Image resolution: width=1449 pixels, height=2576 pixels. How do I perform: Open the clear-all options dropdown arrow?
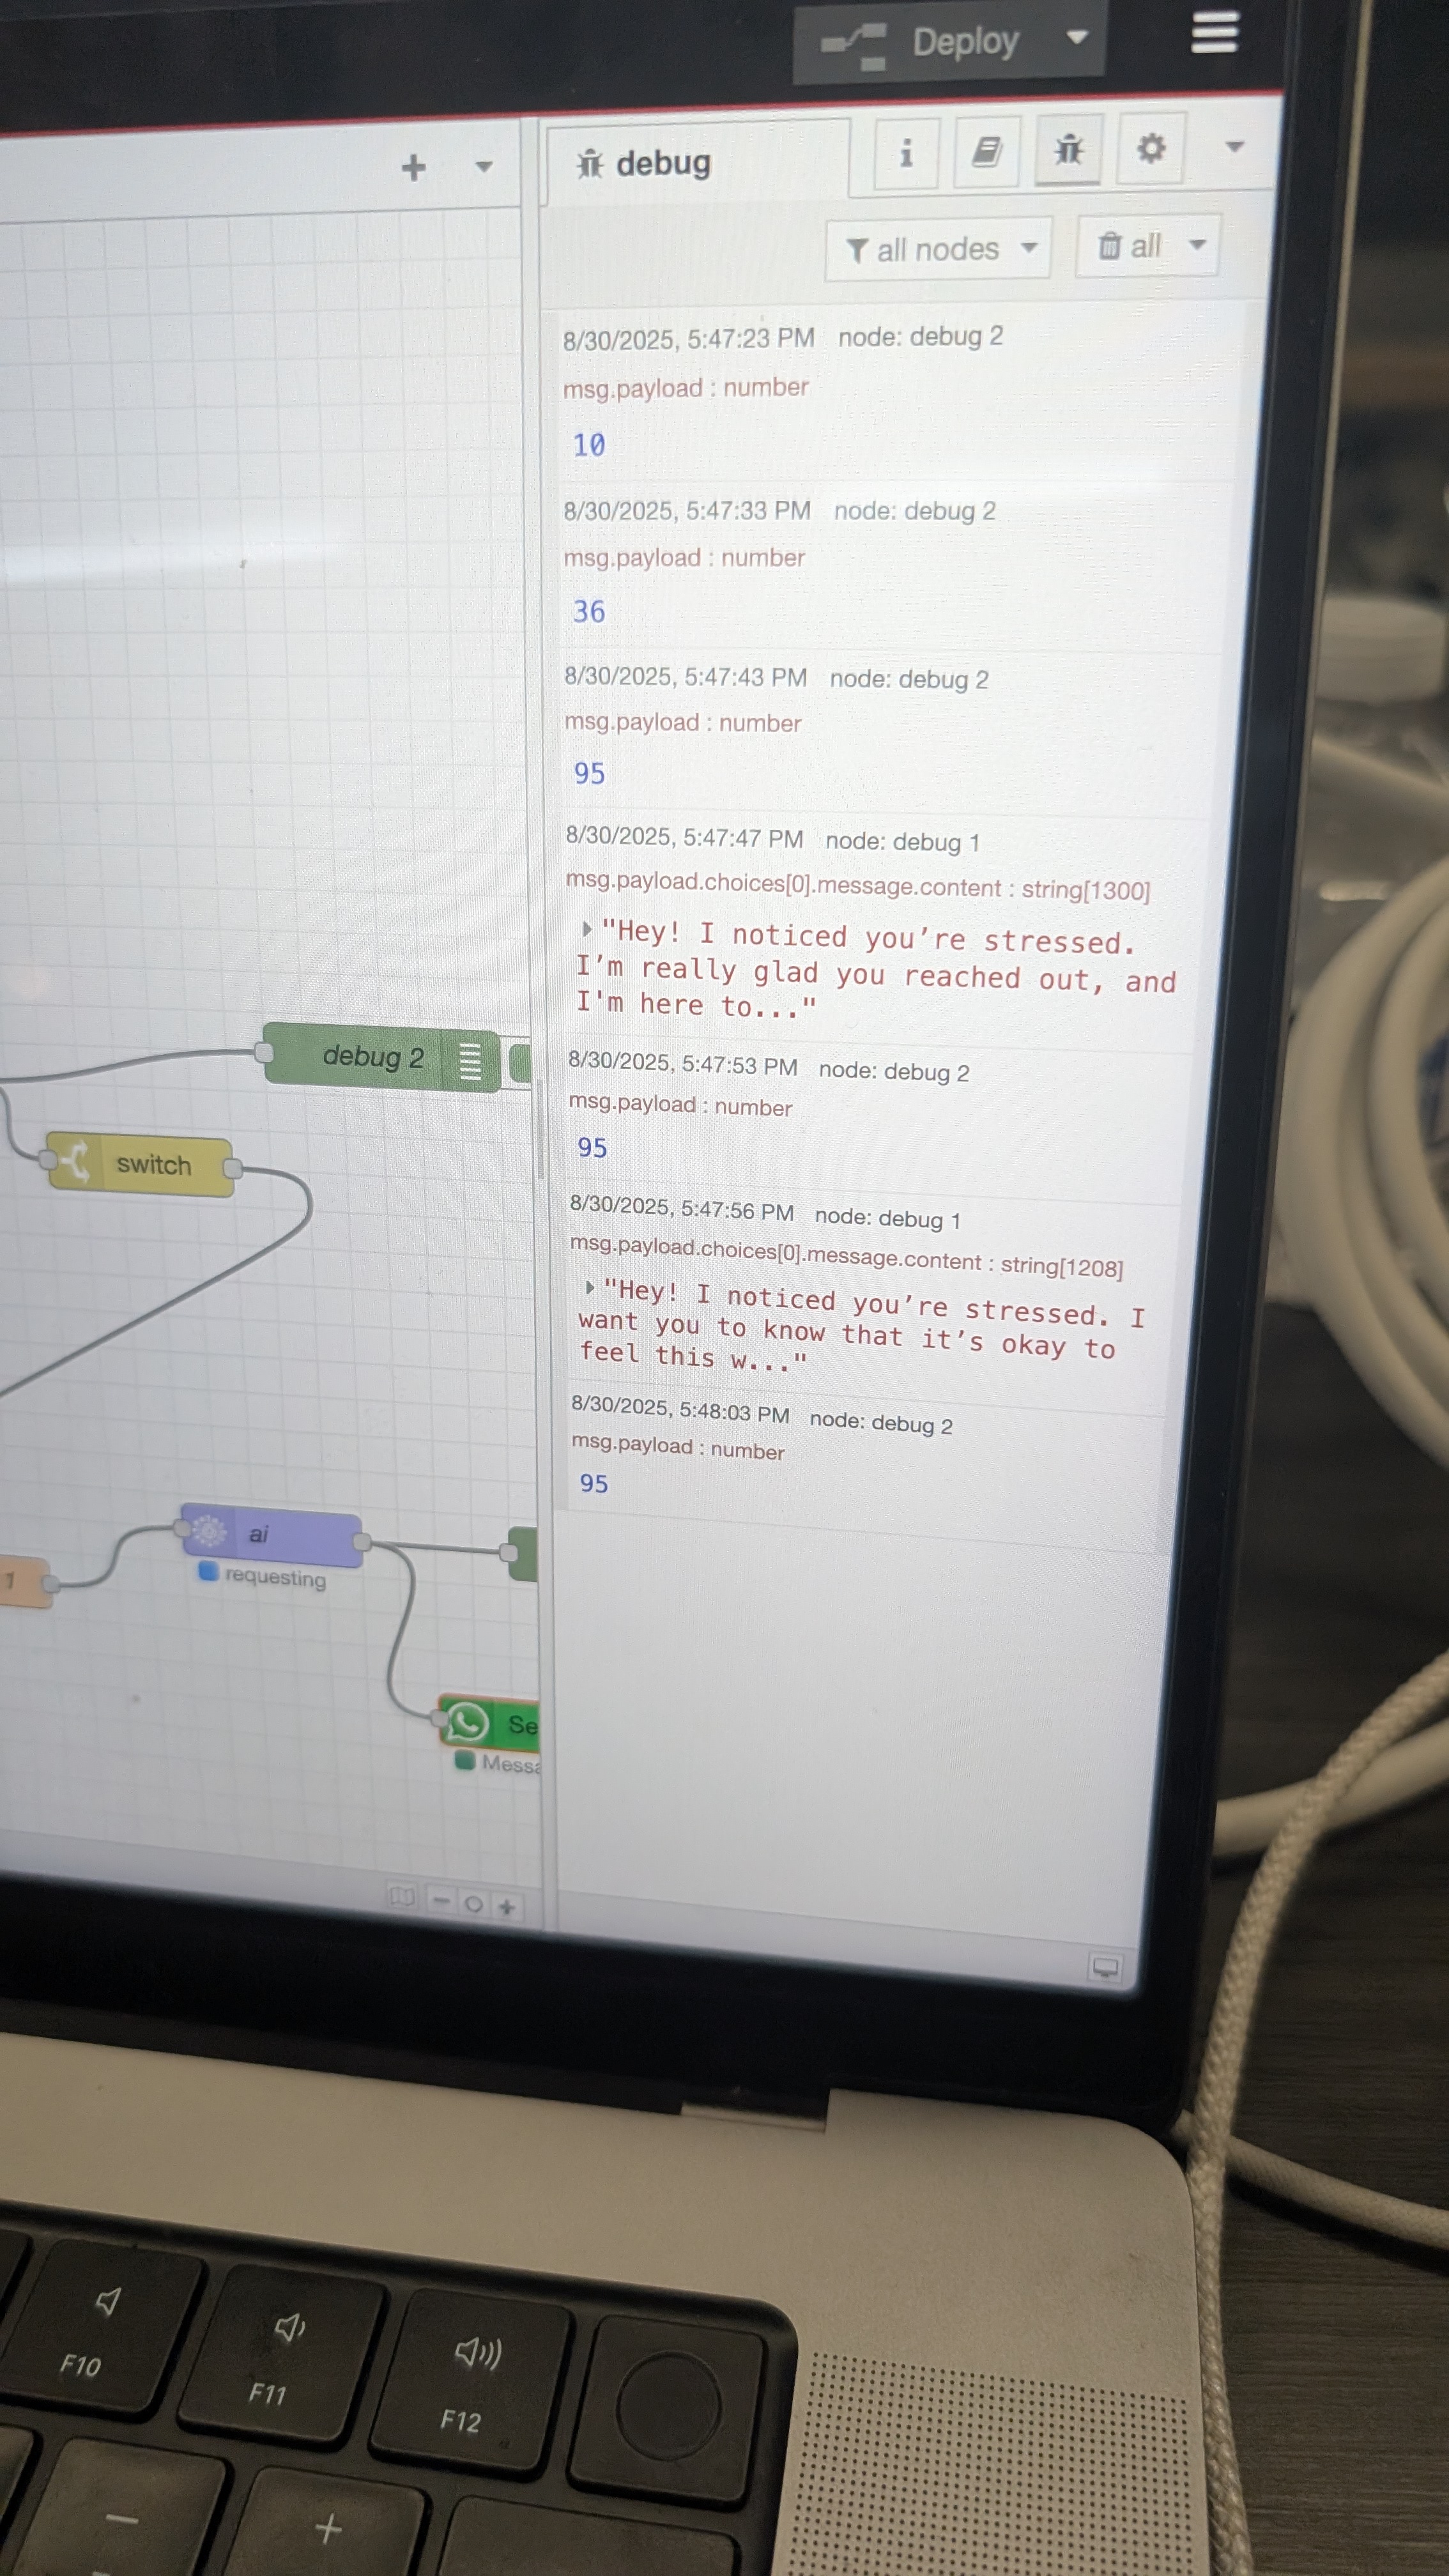click(x=1197, y=245)
